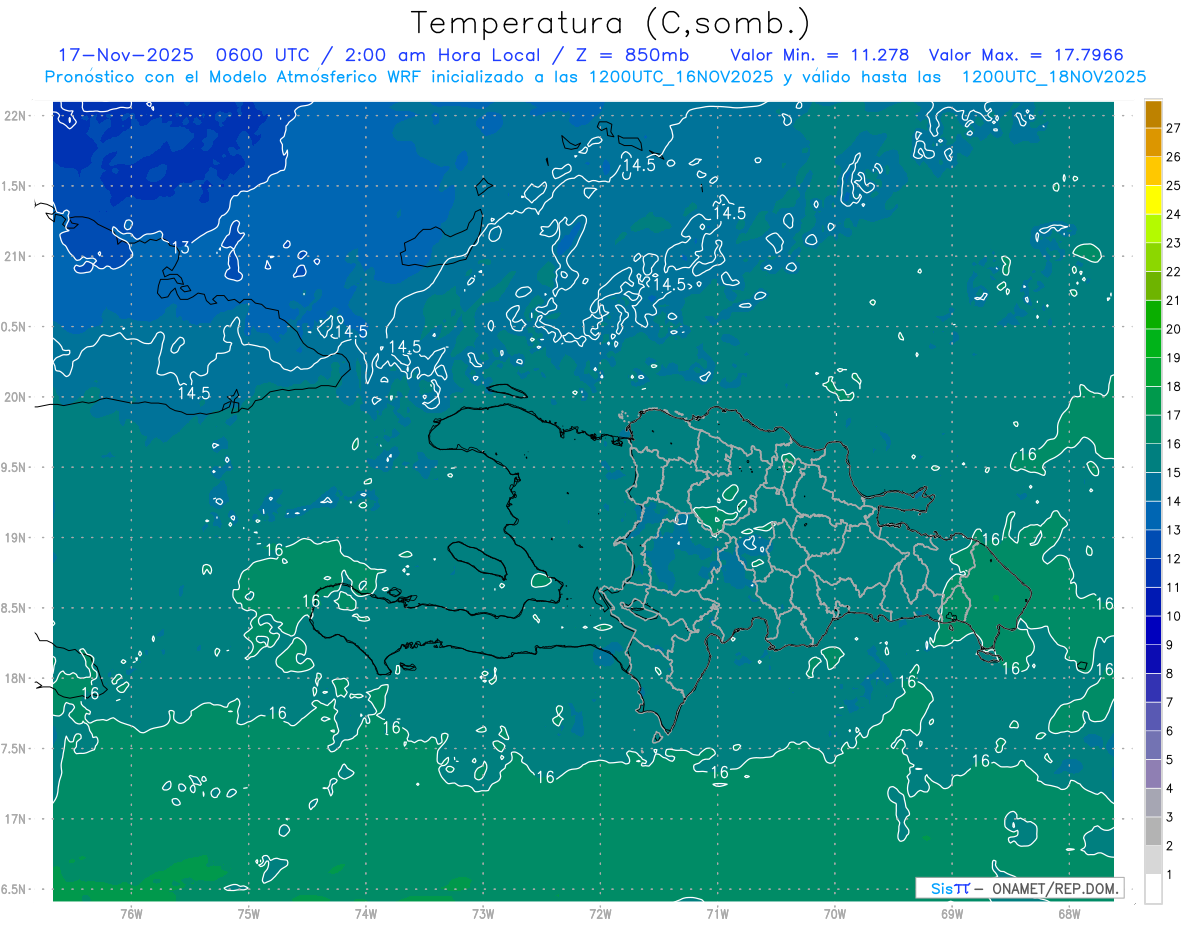Click the orange 27 degree legend swatch
Viewport: 1200px width, 927px height.
(x=1153, y=114)
